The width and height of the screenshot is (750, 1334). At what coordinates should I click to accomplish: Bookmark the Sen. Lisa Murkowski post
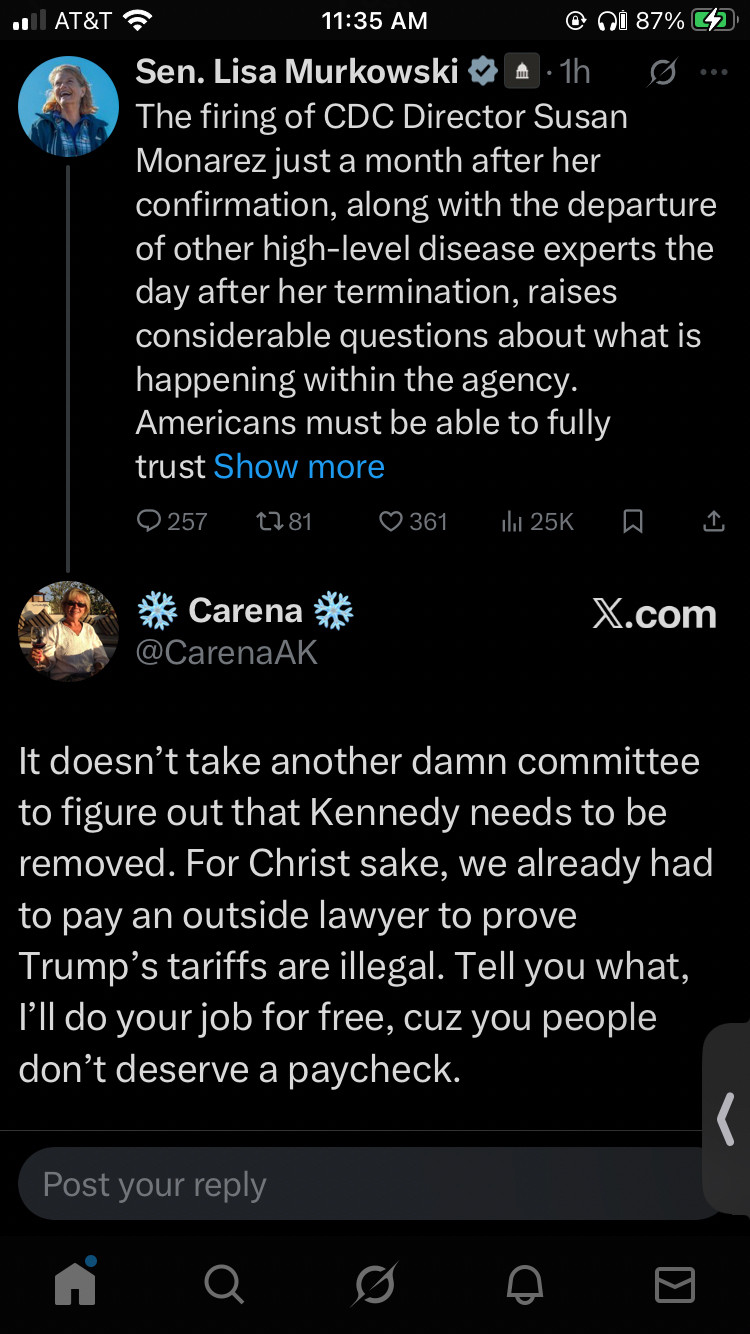(x=633, y=521)
